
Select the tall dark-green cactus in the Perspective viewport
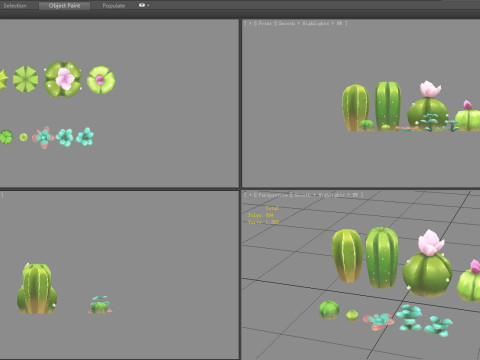coord(382,258)
